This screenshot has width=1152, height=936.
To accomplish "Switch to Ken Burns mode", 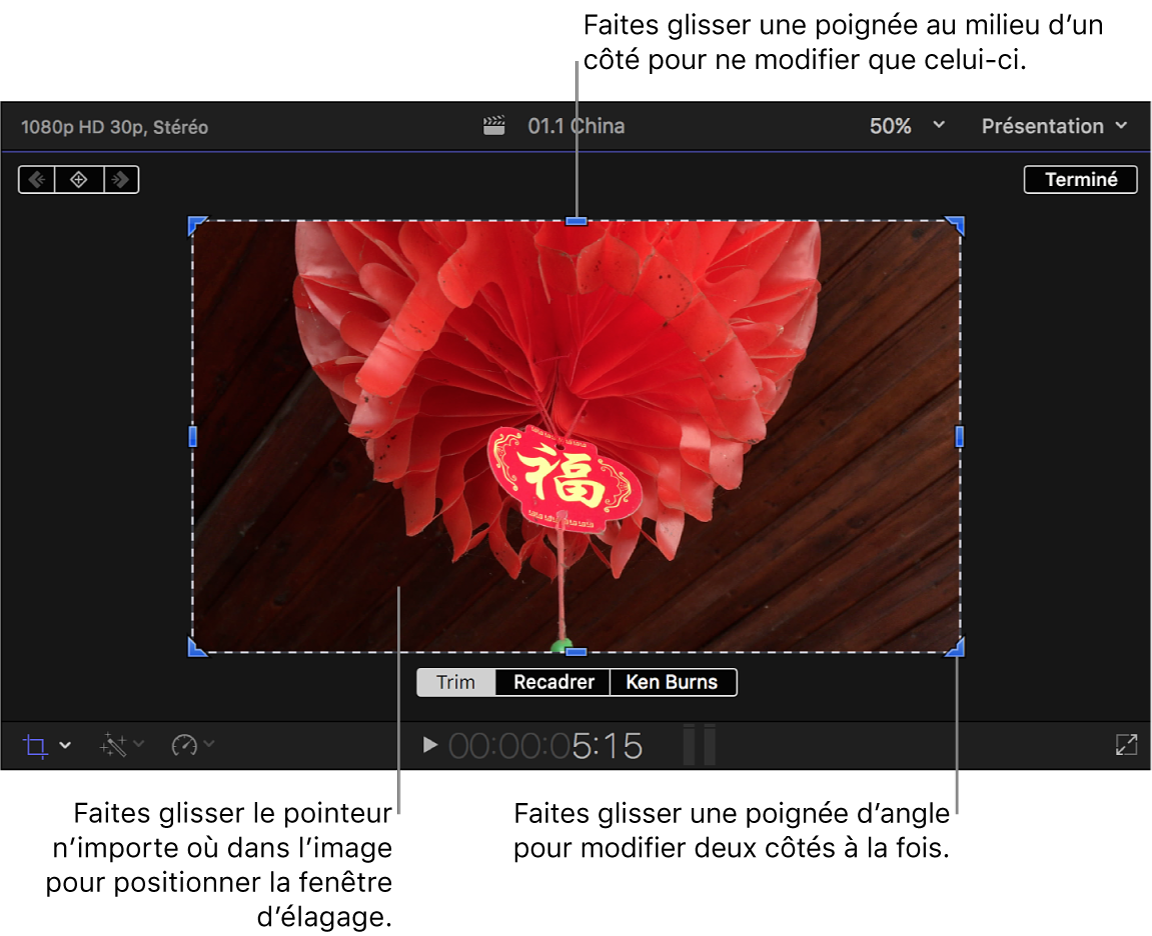I will (x=672, y=682).
